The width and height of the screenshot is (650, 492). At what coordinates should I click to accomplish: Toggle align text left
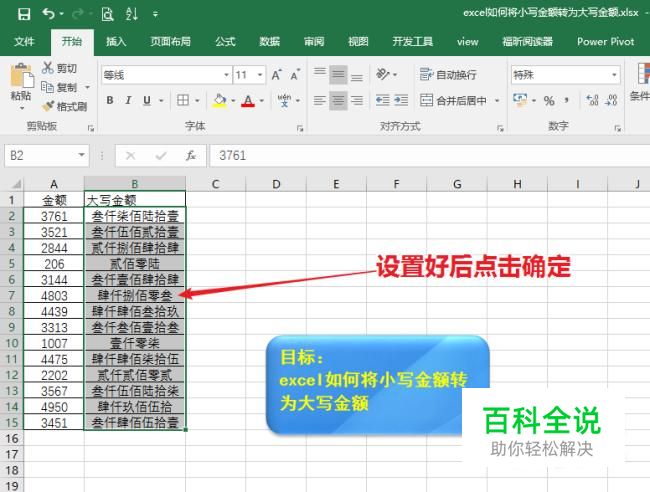[320, 100]
